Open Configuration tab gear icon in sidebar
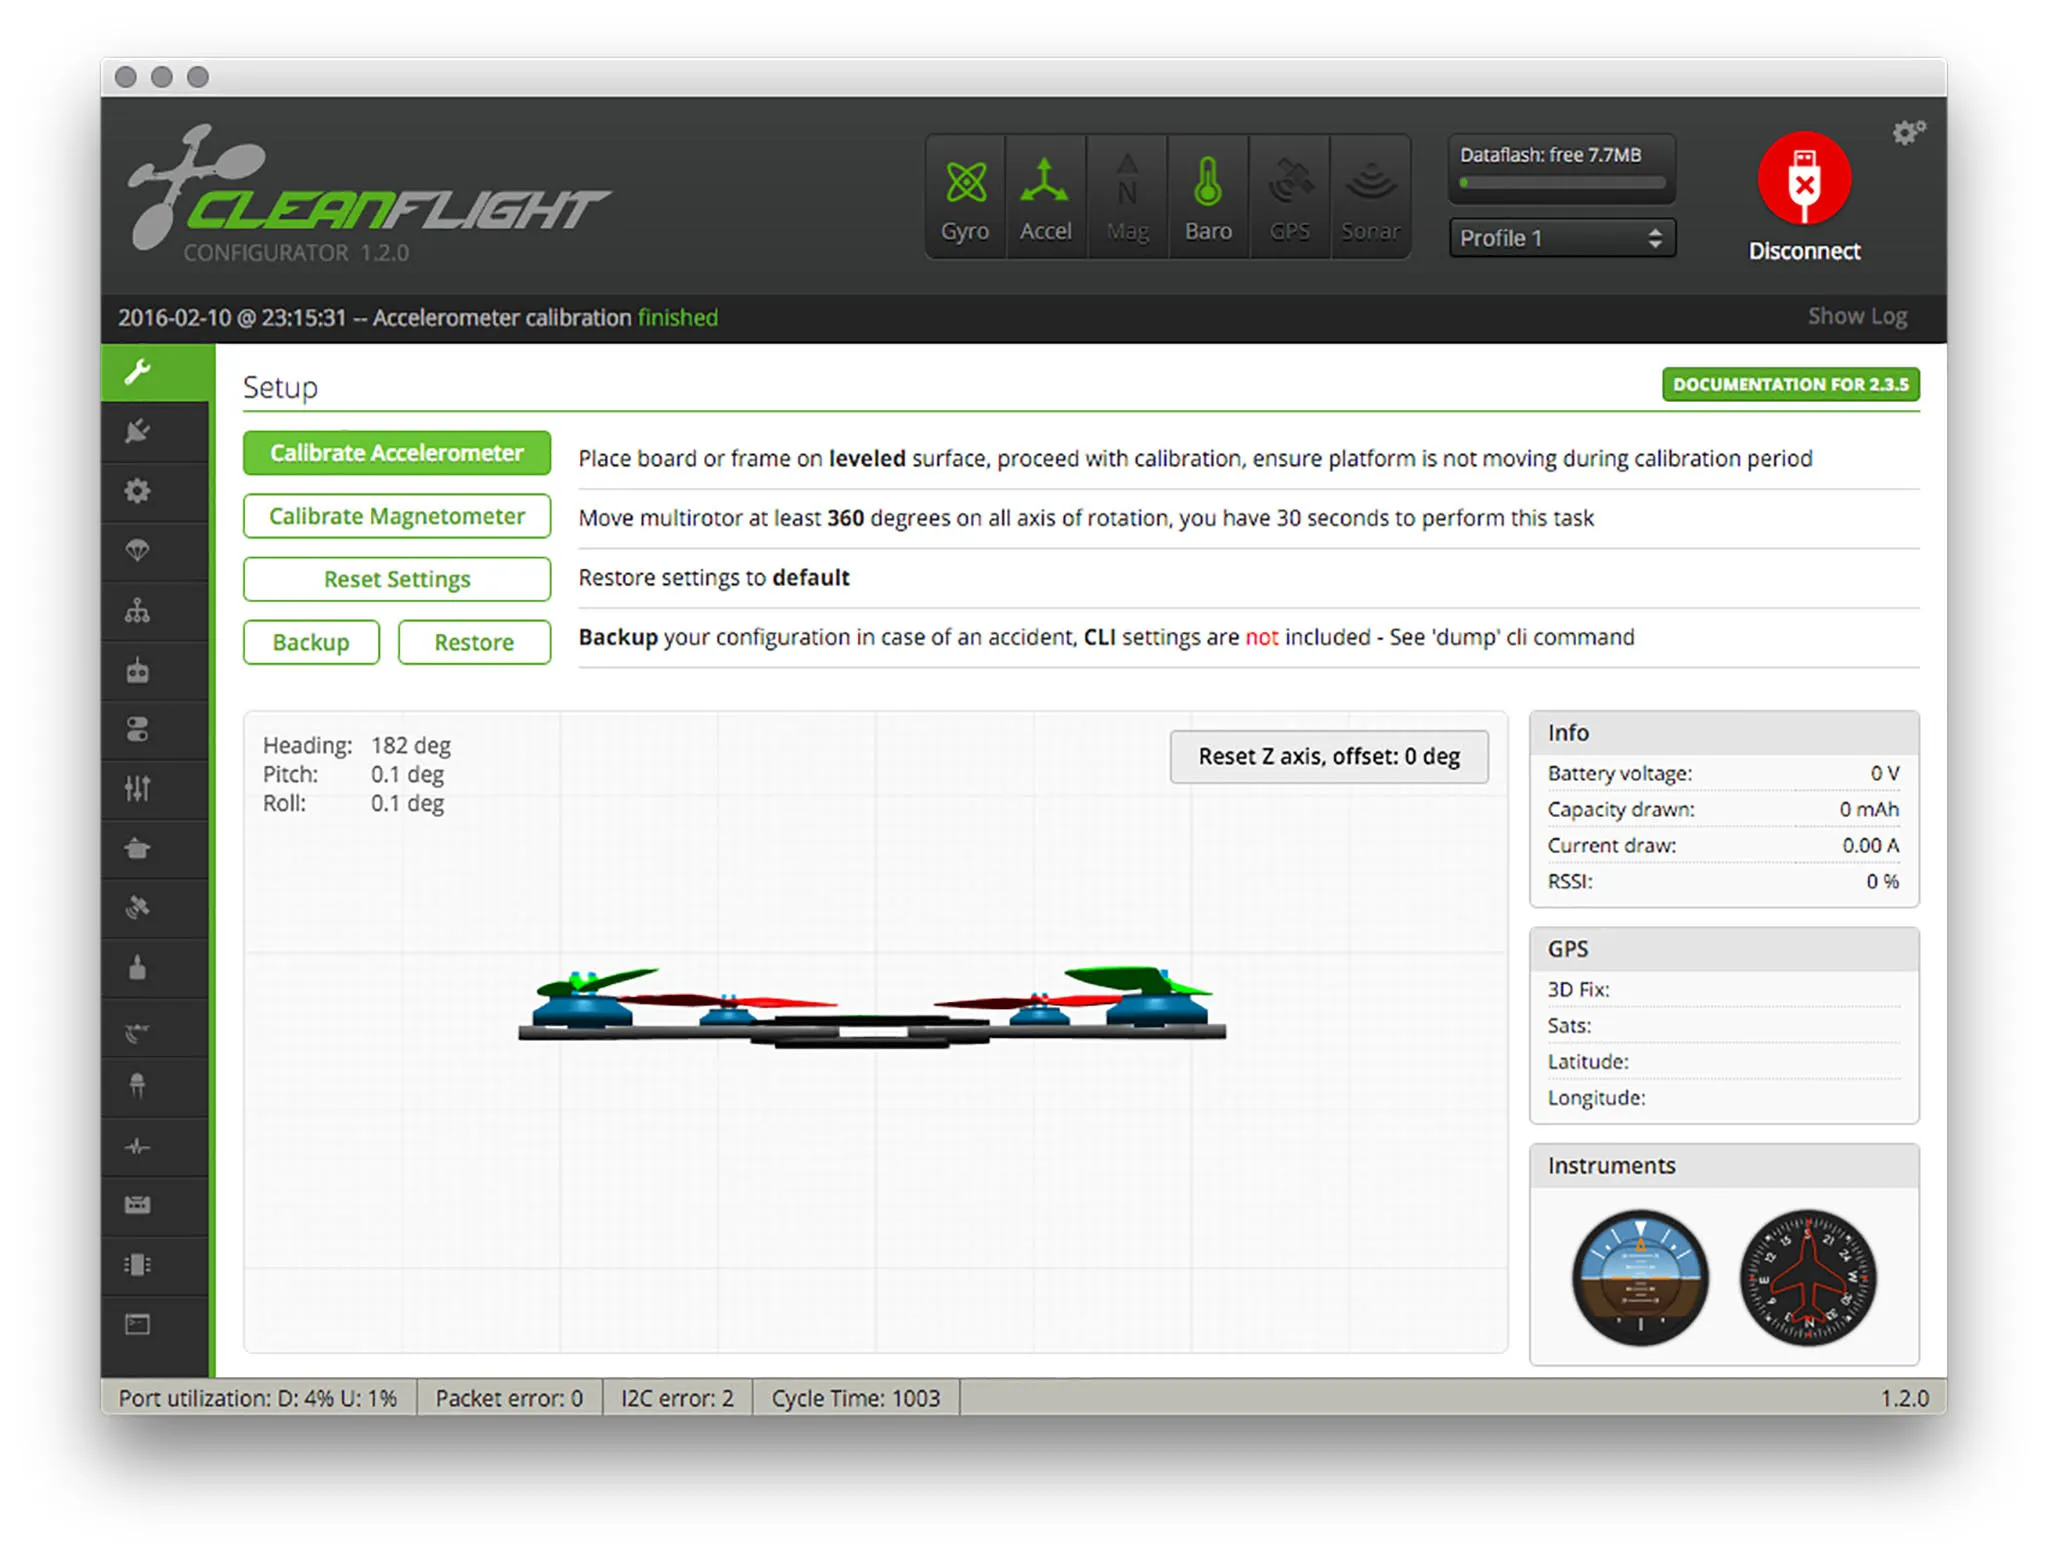The width and height of the screenshot is (2048, 1559). (x=138, y=491)
